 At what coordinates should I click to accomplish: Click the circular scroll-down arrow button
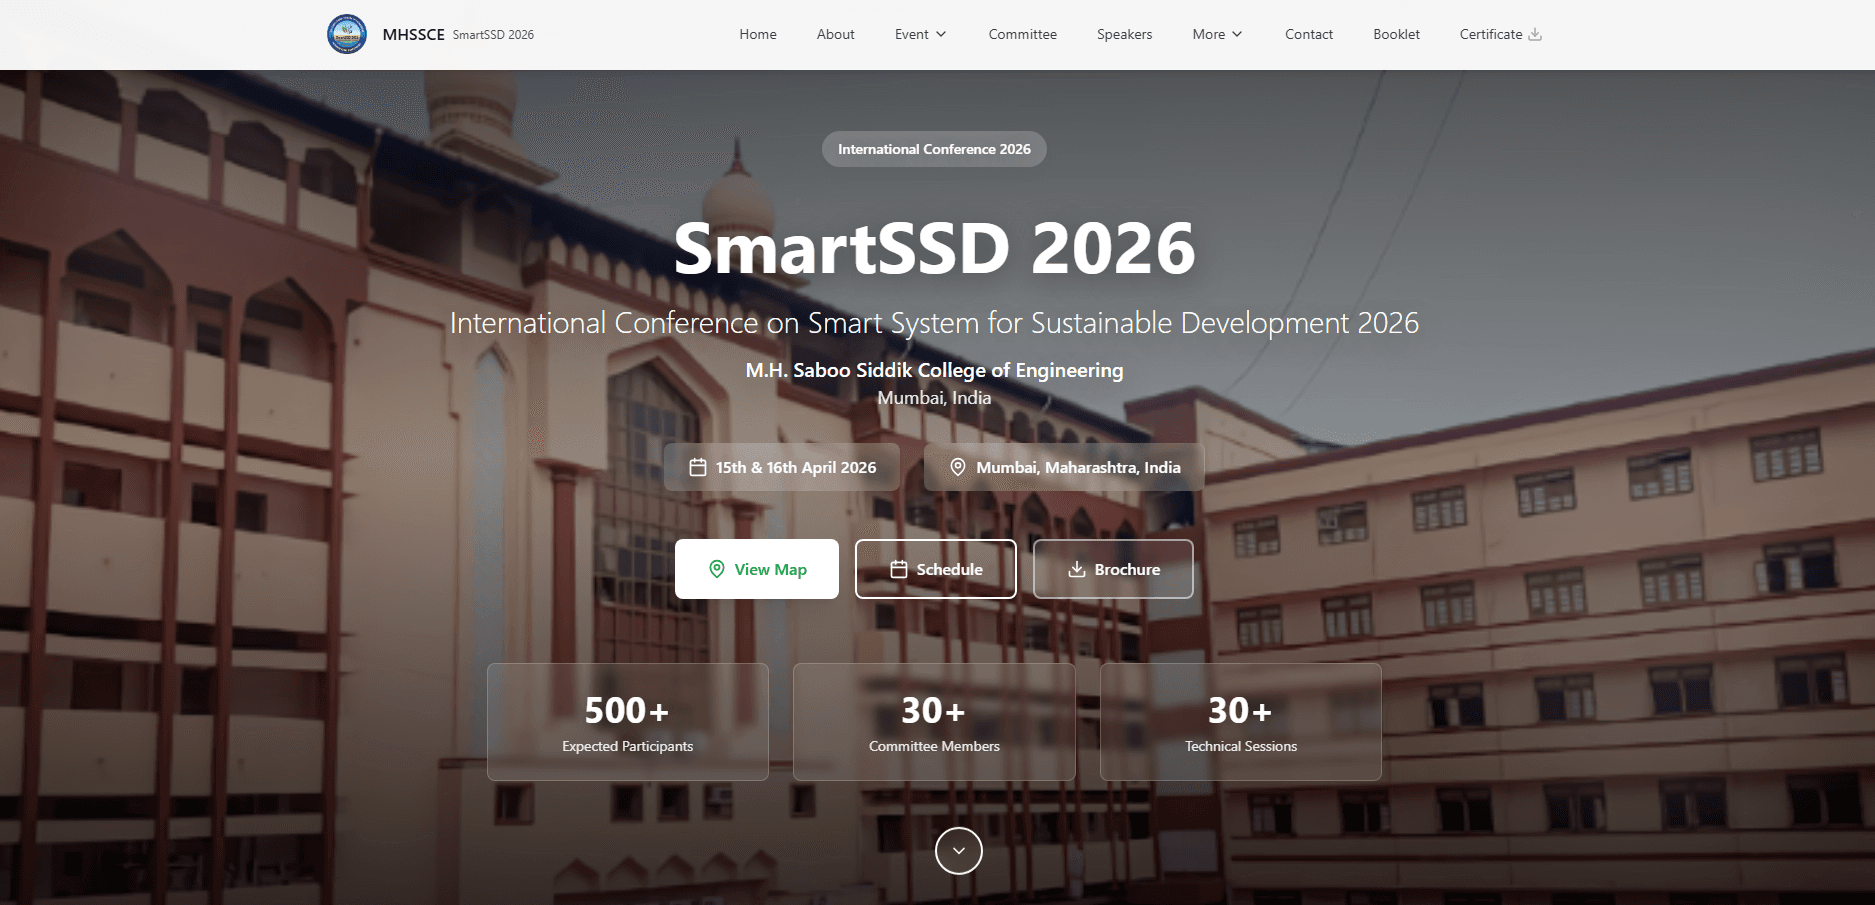coord(959,851)
